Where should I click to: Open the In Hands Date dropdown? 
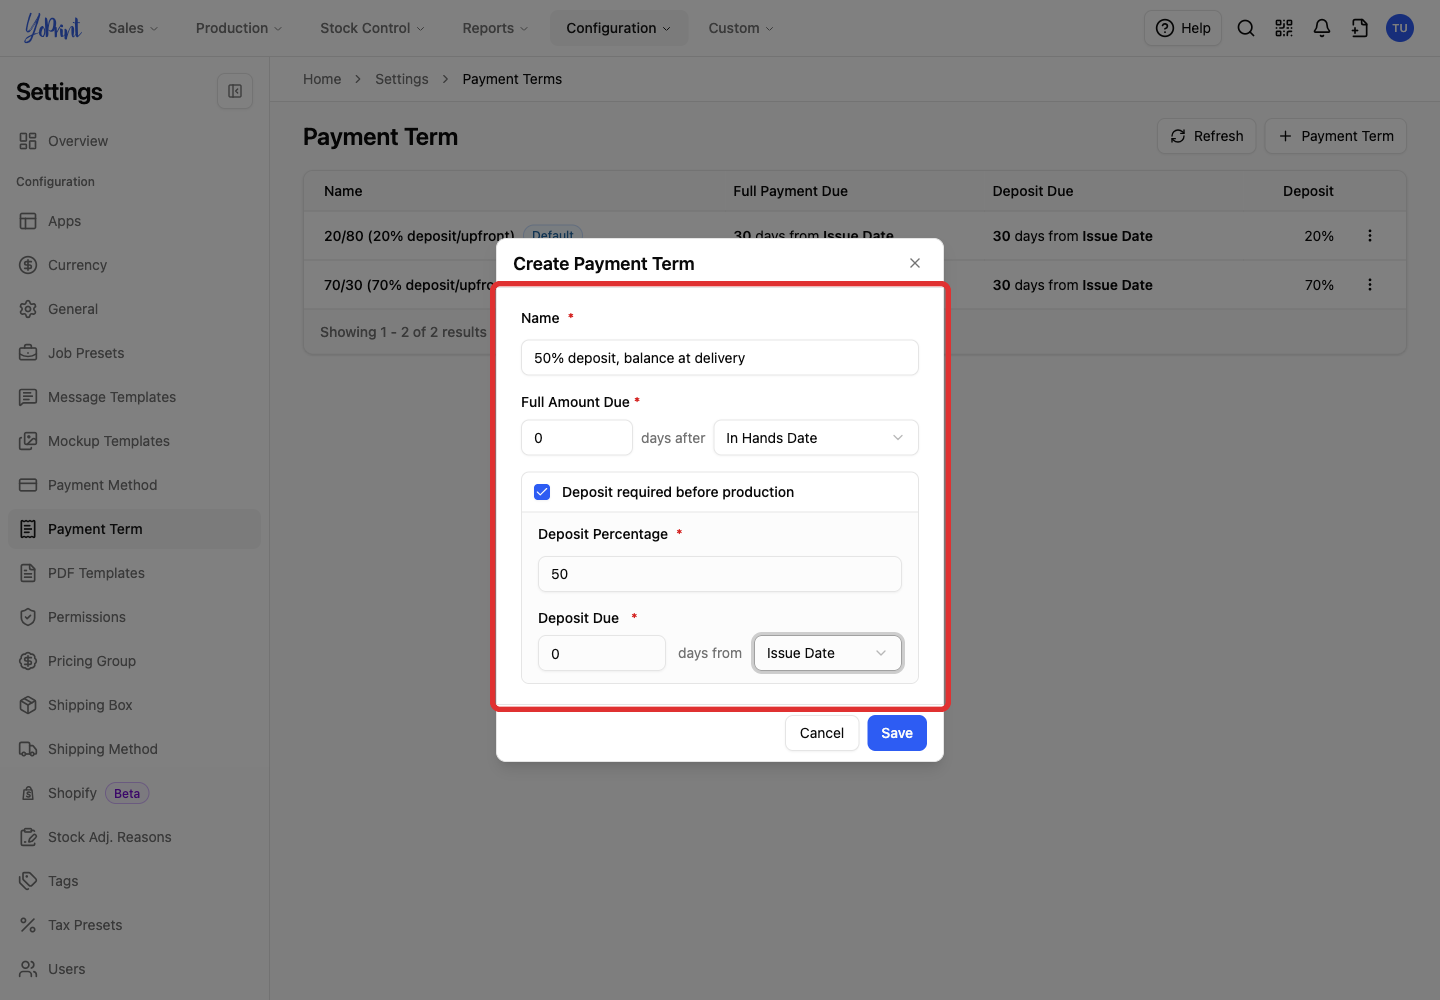[x=816, y=438]
